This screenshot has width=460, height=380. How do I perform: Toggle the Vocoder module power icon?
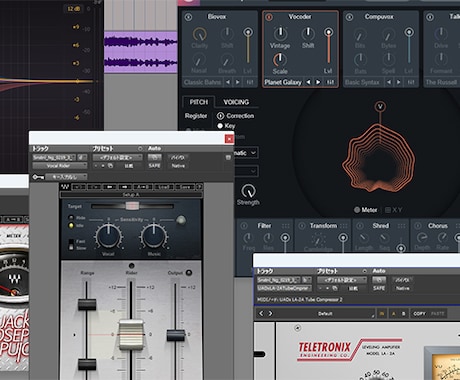269,17
